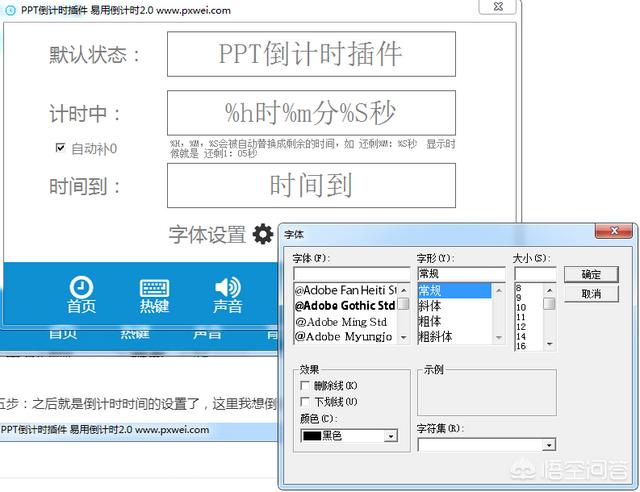Click style list scroll-up arrow
The width and height of the screenshot is (640, 492).
(x=499, y=290)
